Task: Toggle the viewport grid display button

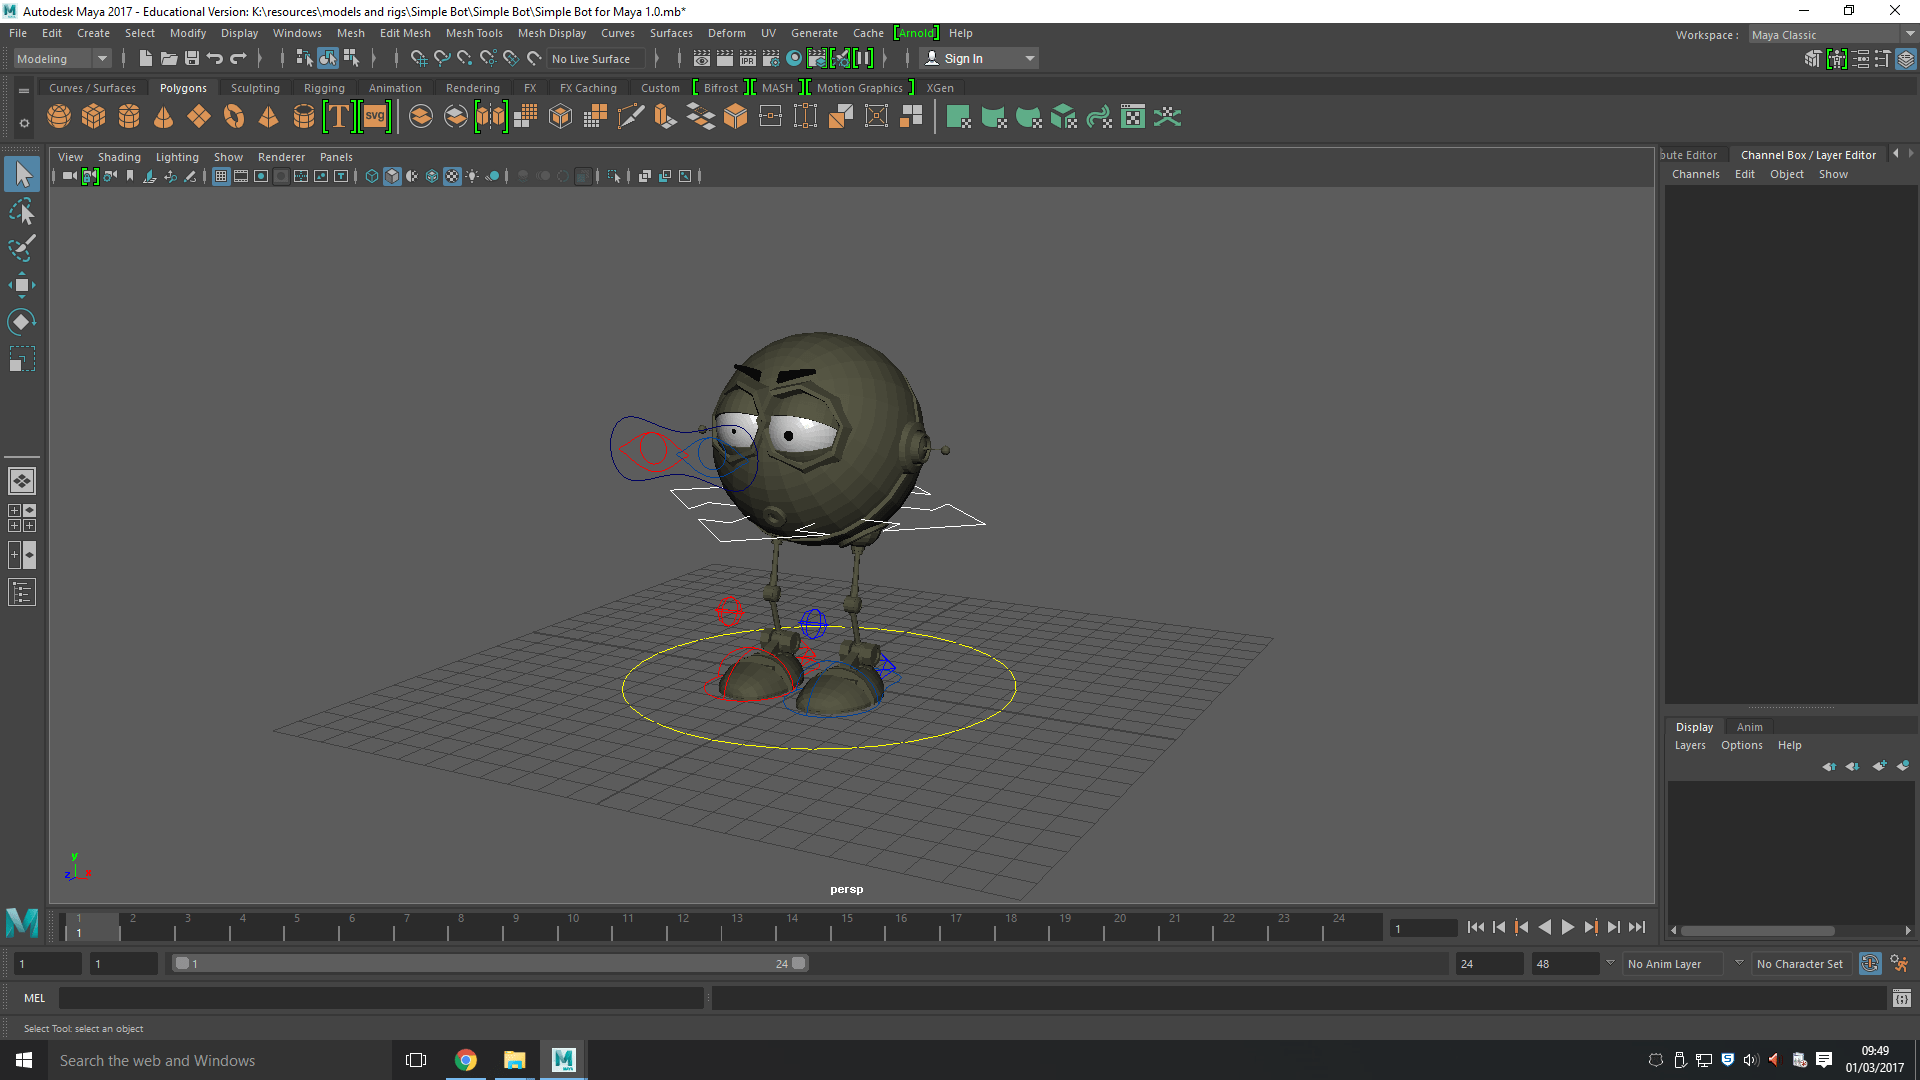Action: (x=221, y=176)
